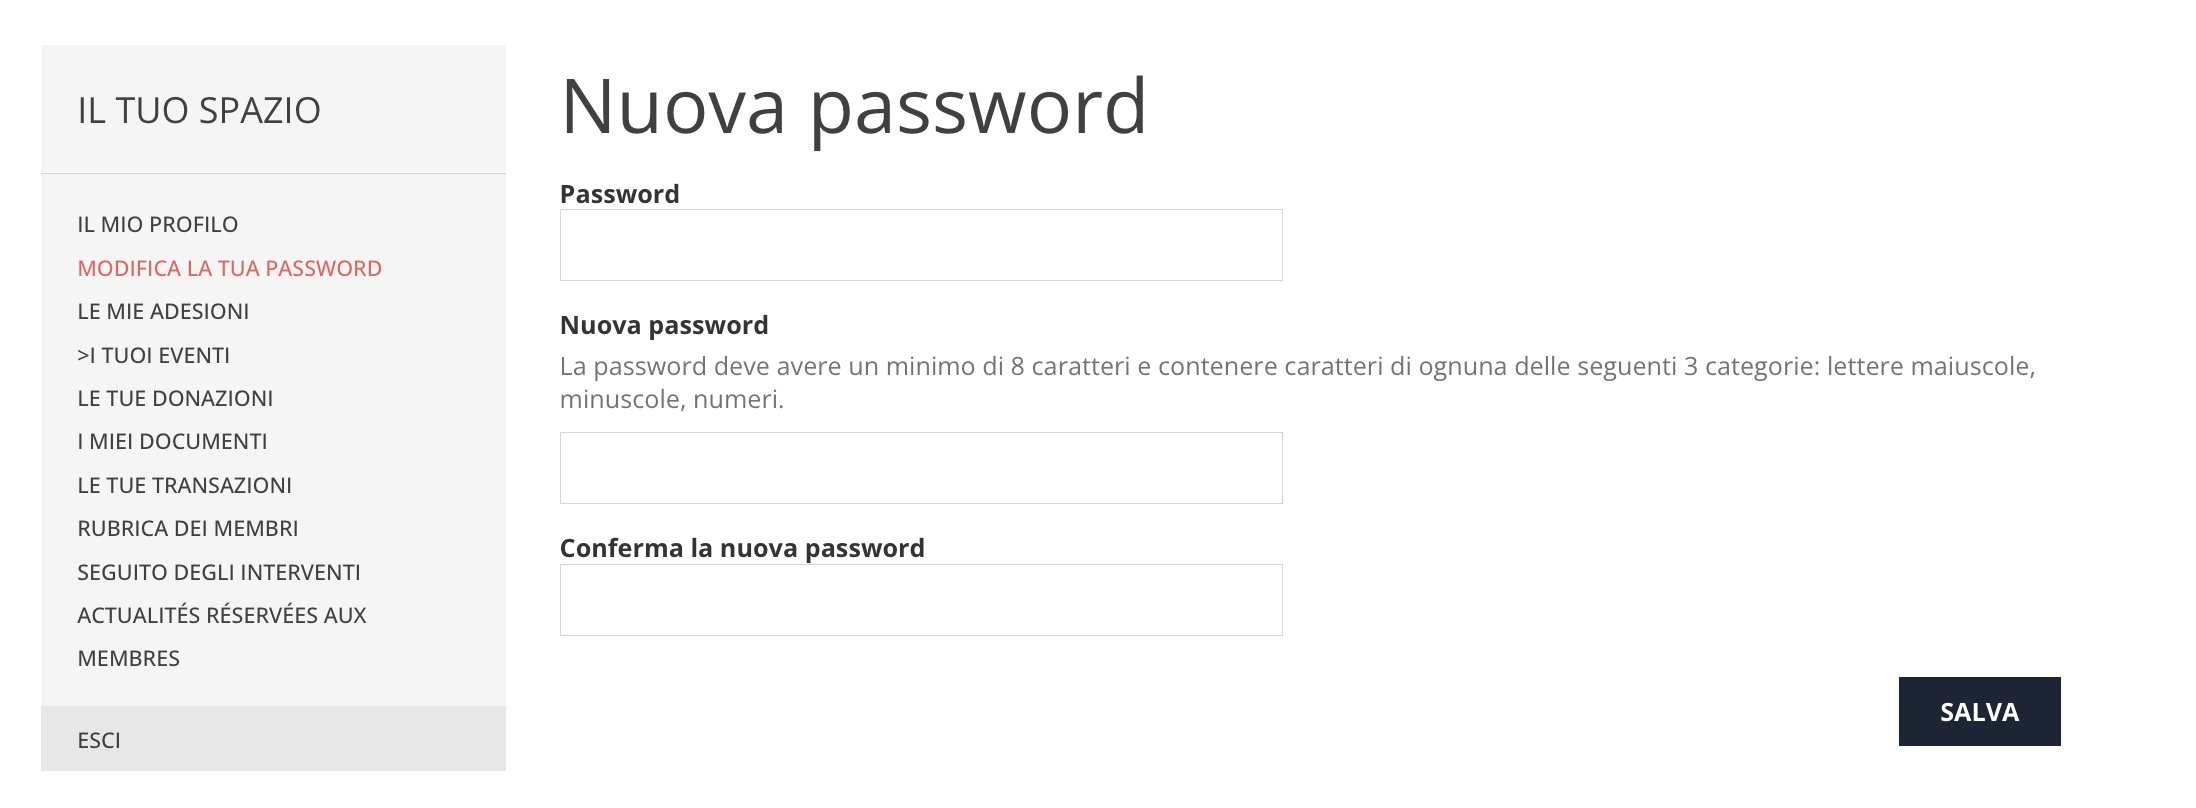Open I MIEI DOCUMENTI
This screenshot has width=2196, height=808.
pyautogui.click(x=171, y=441)
